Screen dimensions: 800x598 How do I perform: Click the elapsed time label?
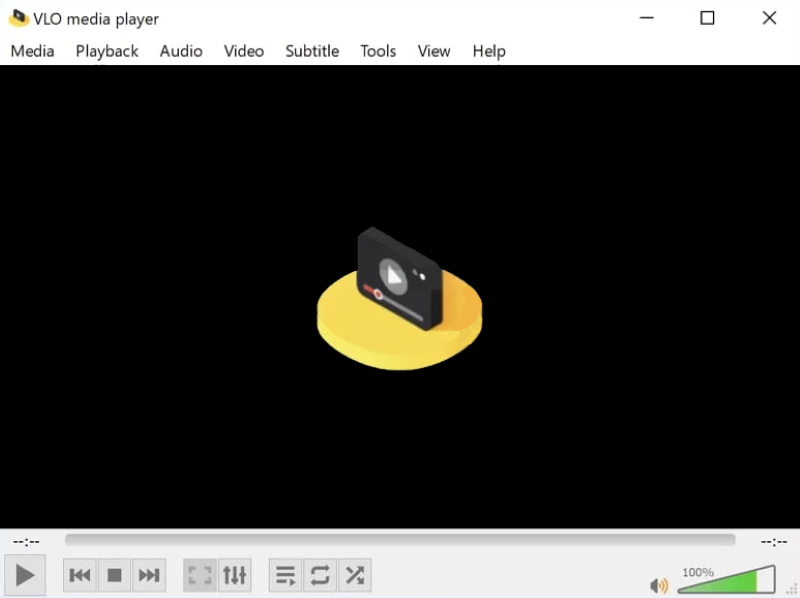[26, 542]
